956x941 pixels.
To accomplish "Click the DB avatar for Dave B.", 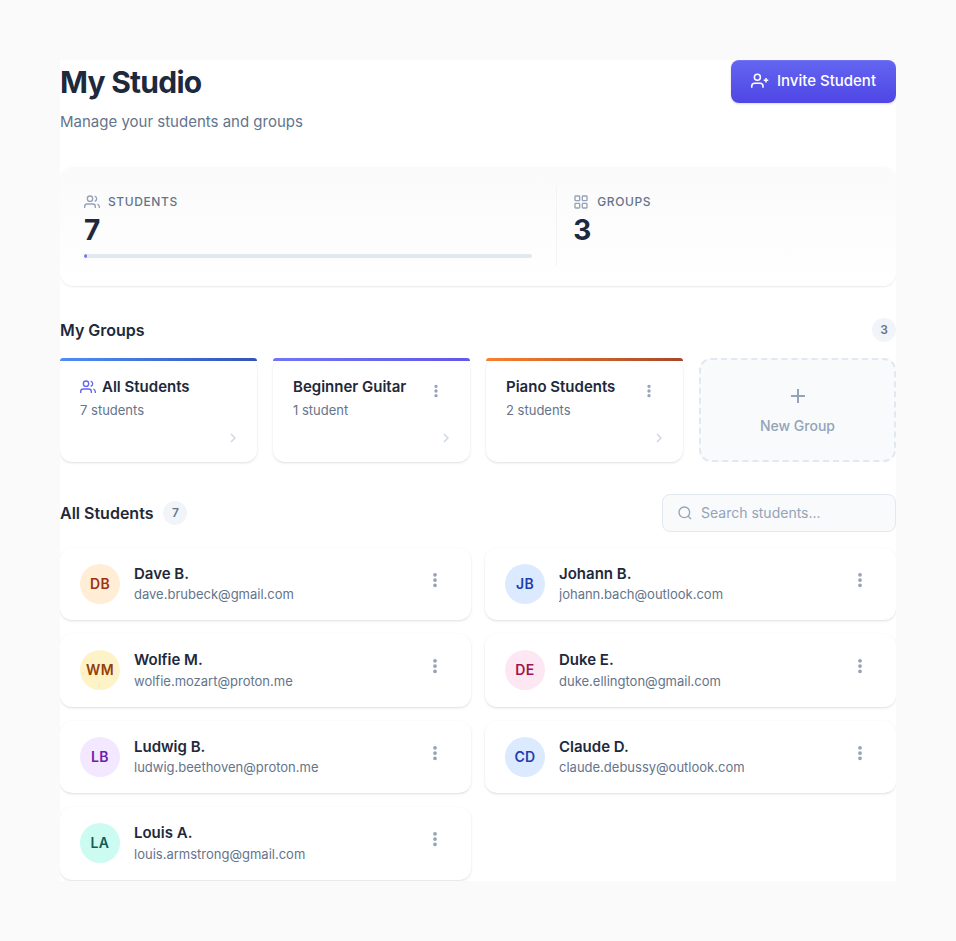I will point(100,584).
